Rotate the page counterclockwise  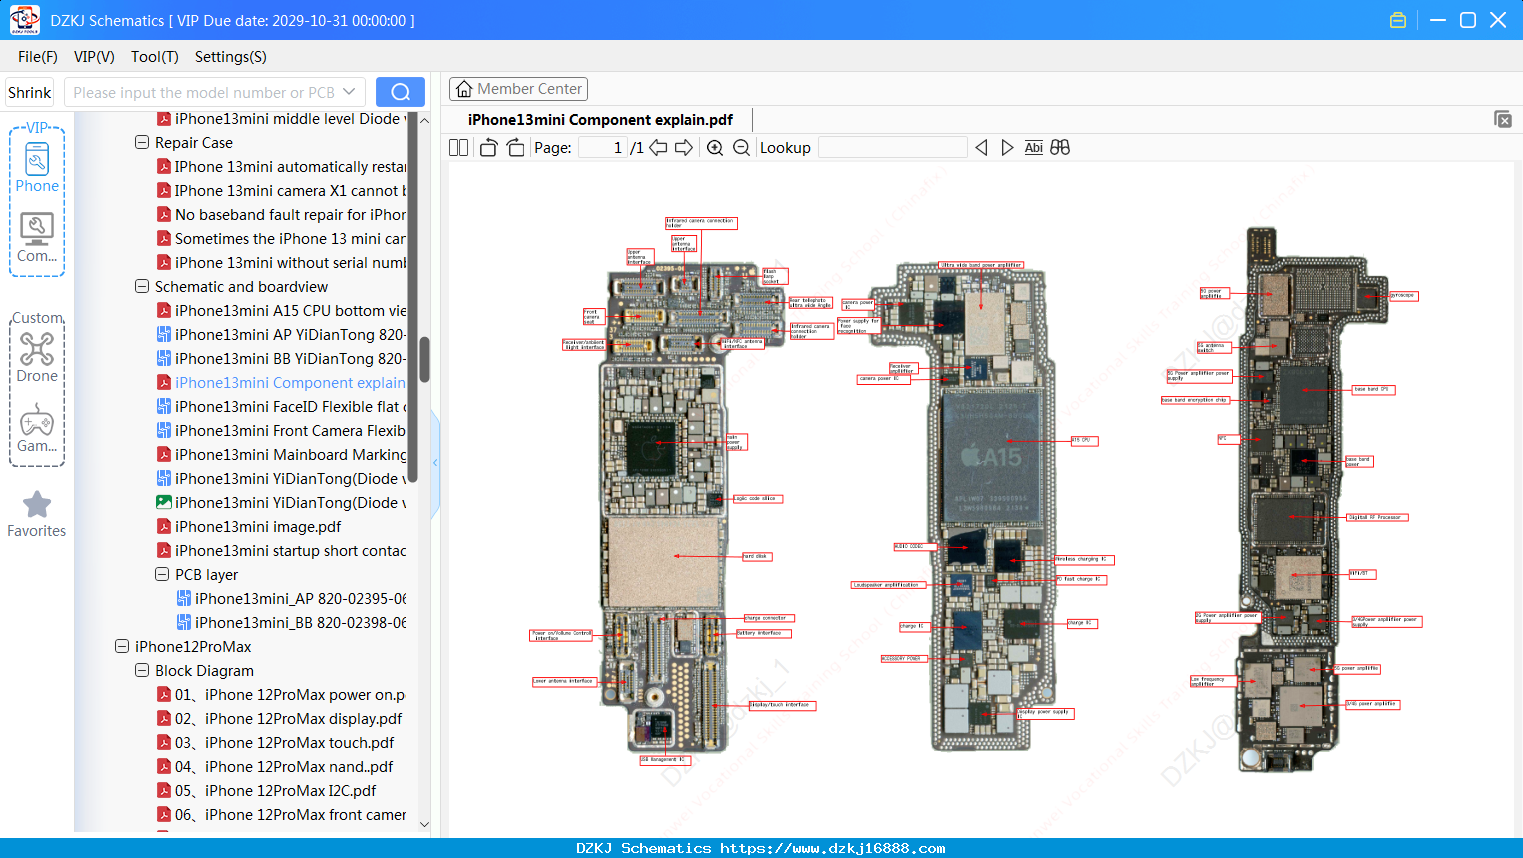pos(488,148)
